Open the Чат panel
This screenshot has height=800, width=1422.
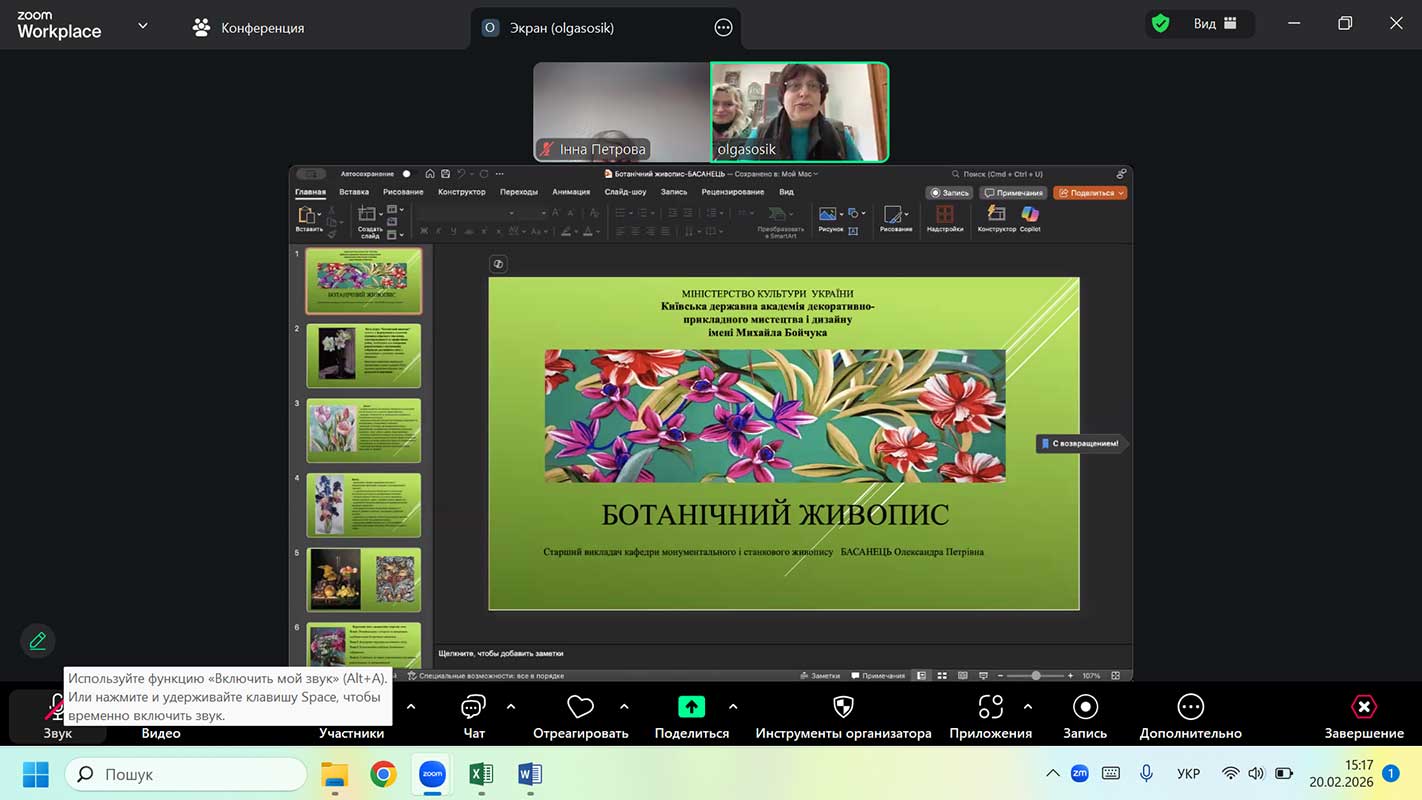coord(473,708)
